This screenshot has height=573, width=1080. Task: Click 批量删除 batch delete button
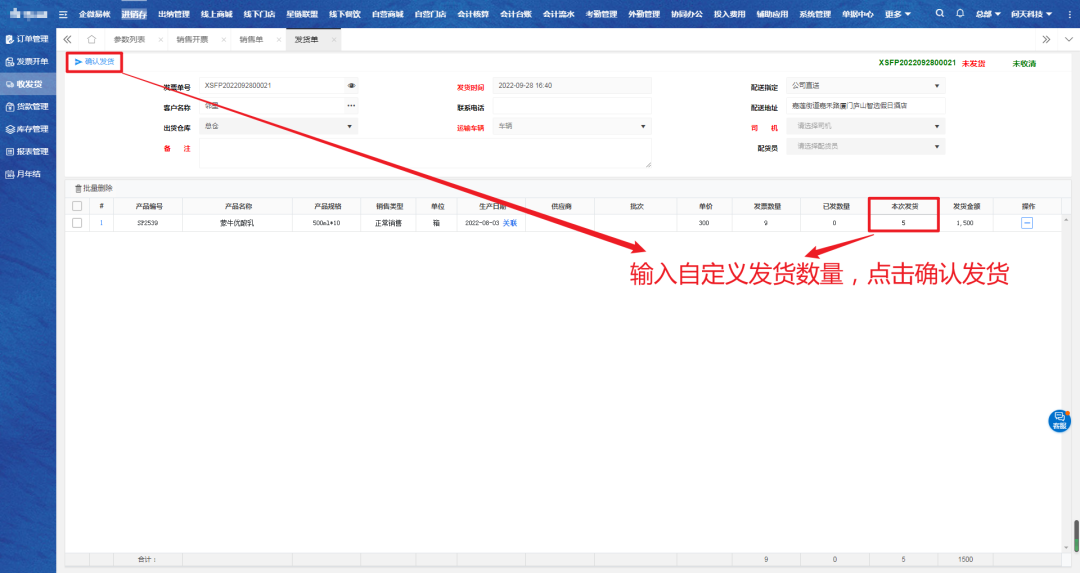pos(94,188)
